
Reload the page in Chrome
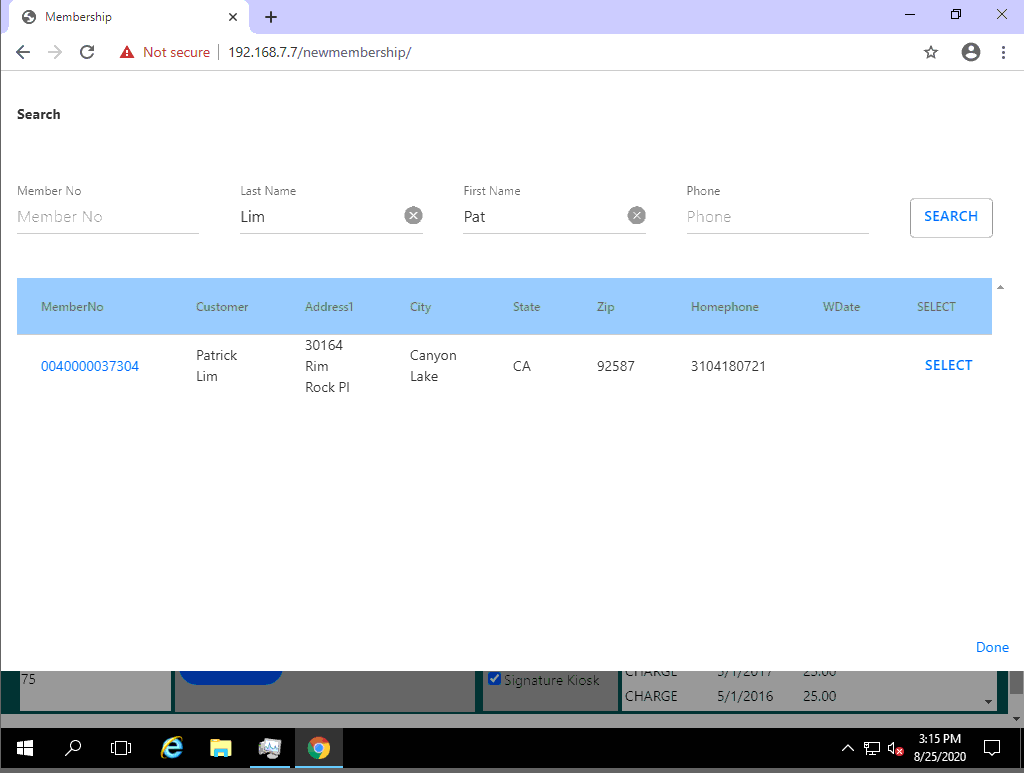point(87,52)
